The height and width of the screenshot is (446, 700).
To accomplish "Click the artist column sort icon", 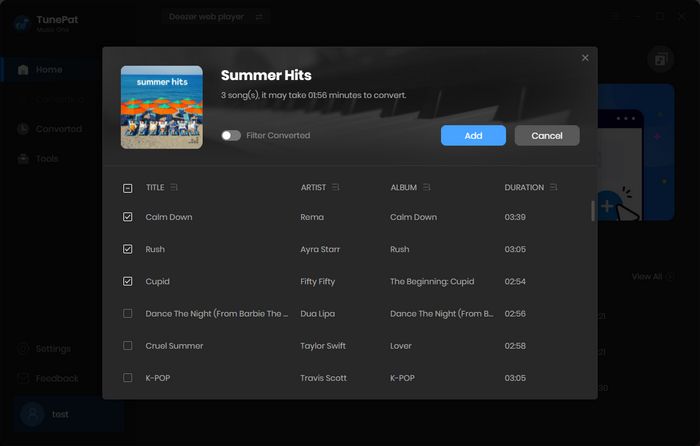I will click(x=336, y=187).
